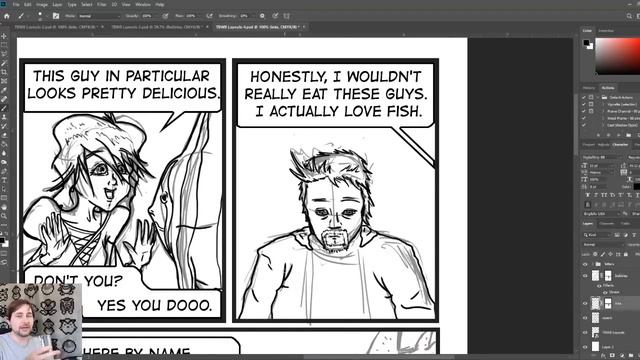Hide the letters group layer
Screen dimensions: 640x360
tap(585, 264)
